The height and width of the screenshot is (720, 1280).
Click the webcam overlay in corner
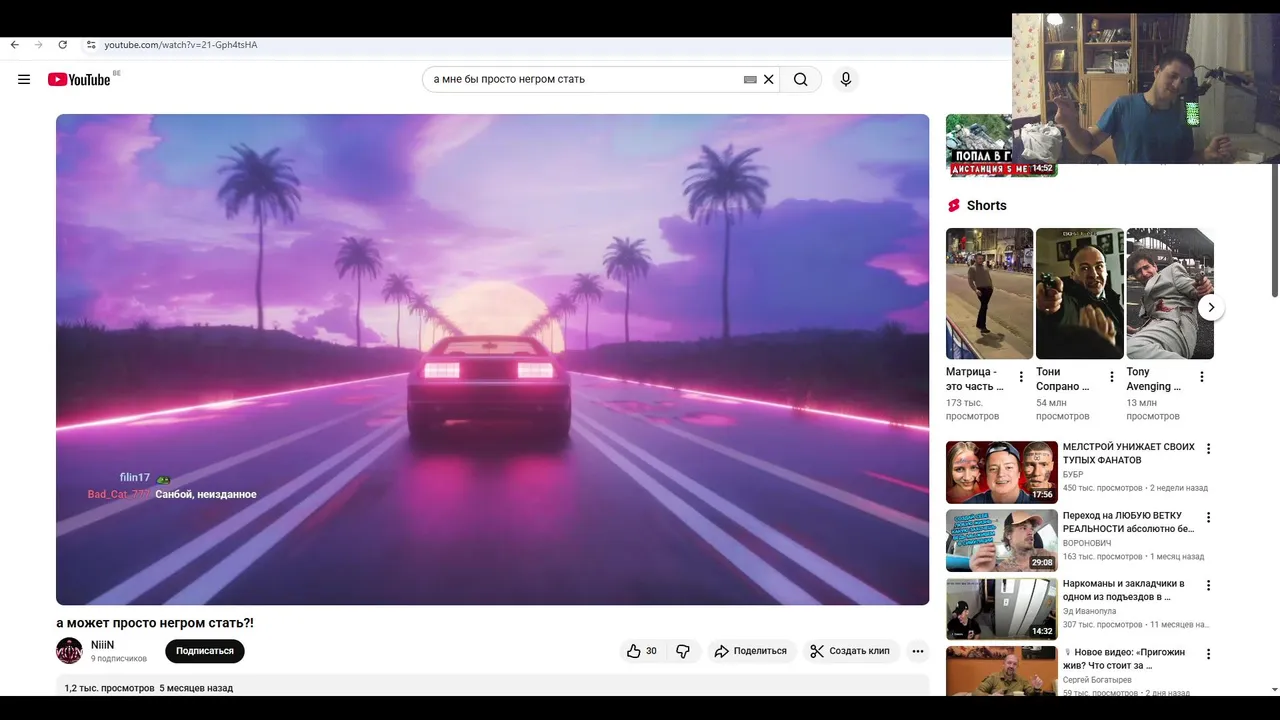[1146, 88]
